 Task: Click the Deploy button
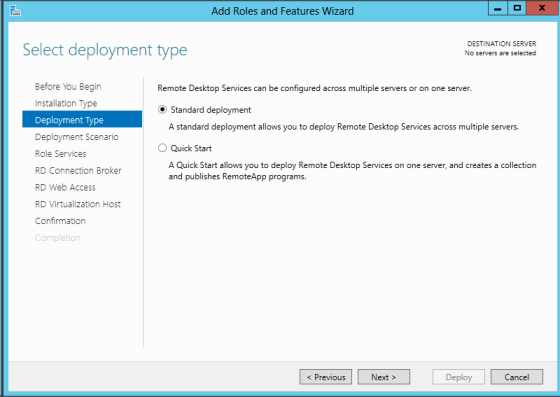coord(459,377)
